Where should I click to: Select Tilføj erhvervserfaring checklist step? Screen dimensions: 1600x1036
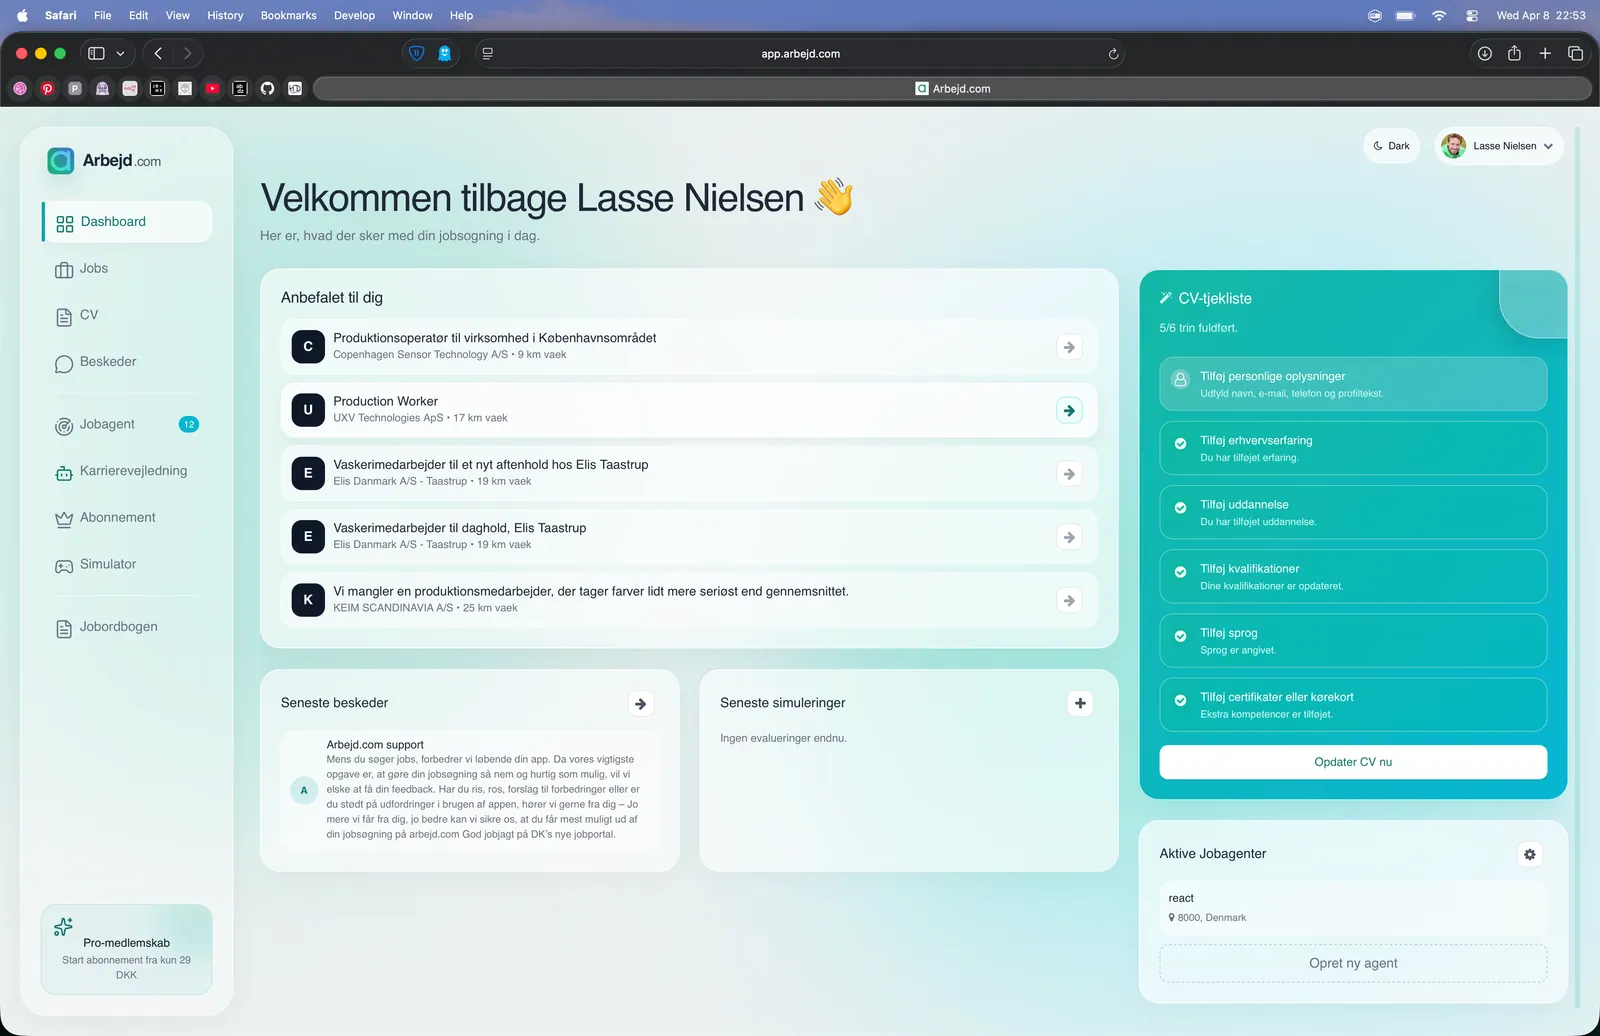[x=1353, y=448]
